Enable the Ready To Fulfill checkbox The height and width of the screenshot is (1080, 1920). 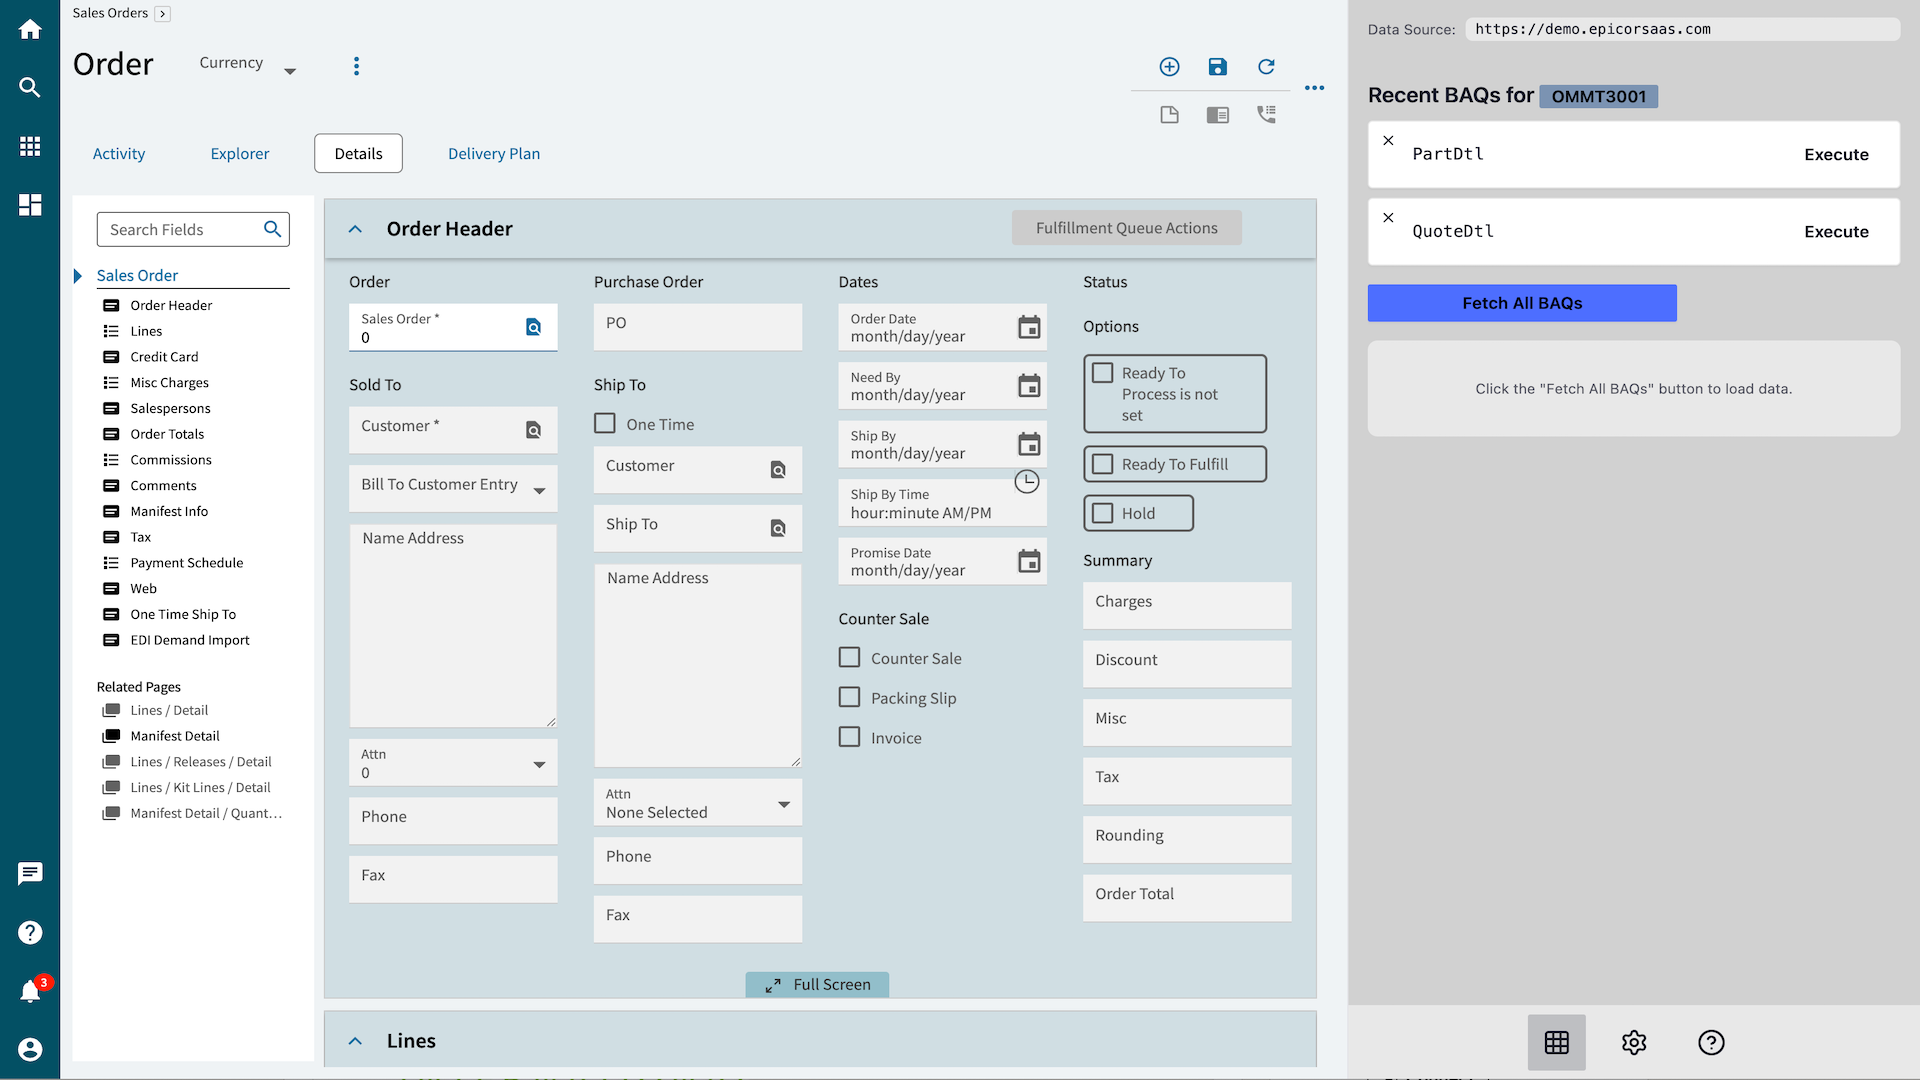coord(1102,464)
